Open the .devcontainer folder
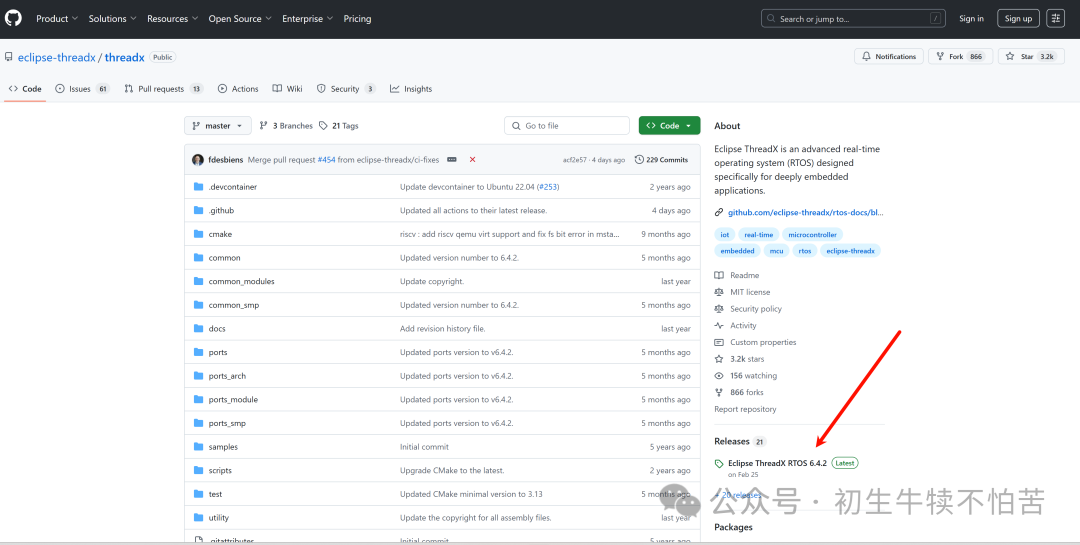Screen dimensions: 1080x545 (233, 187)
